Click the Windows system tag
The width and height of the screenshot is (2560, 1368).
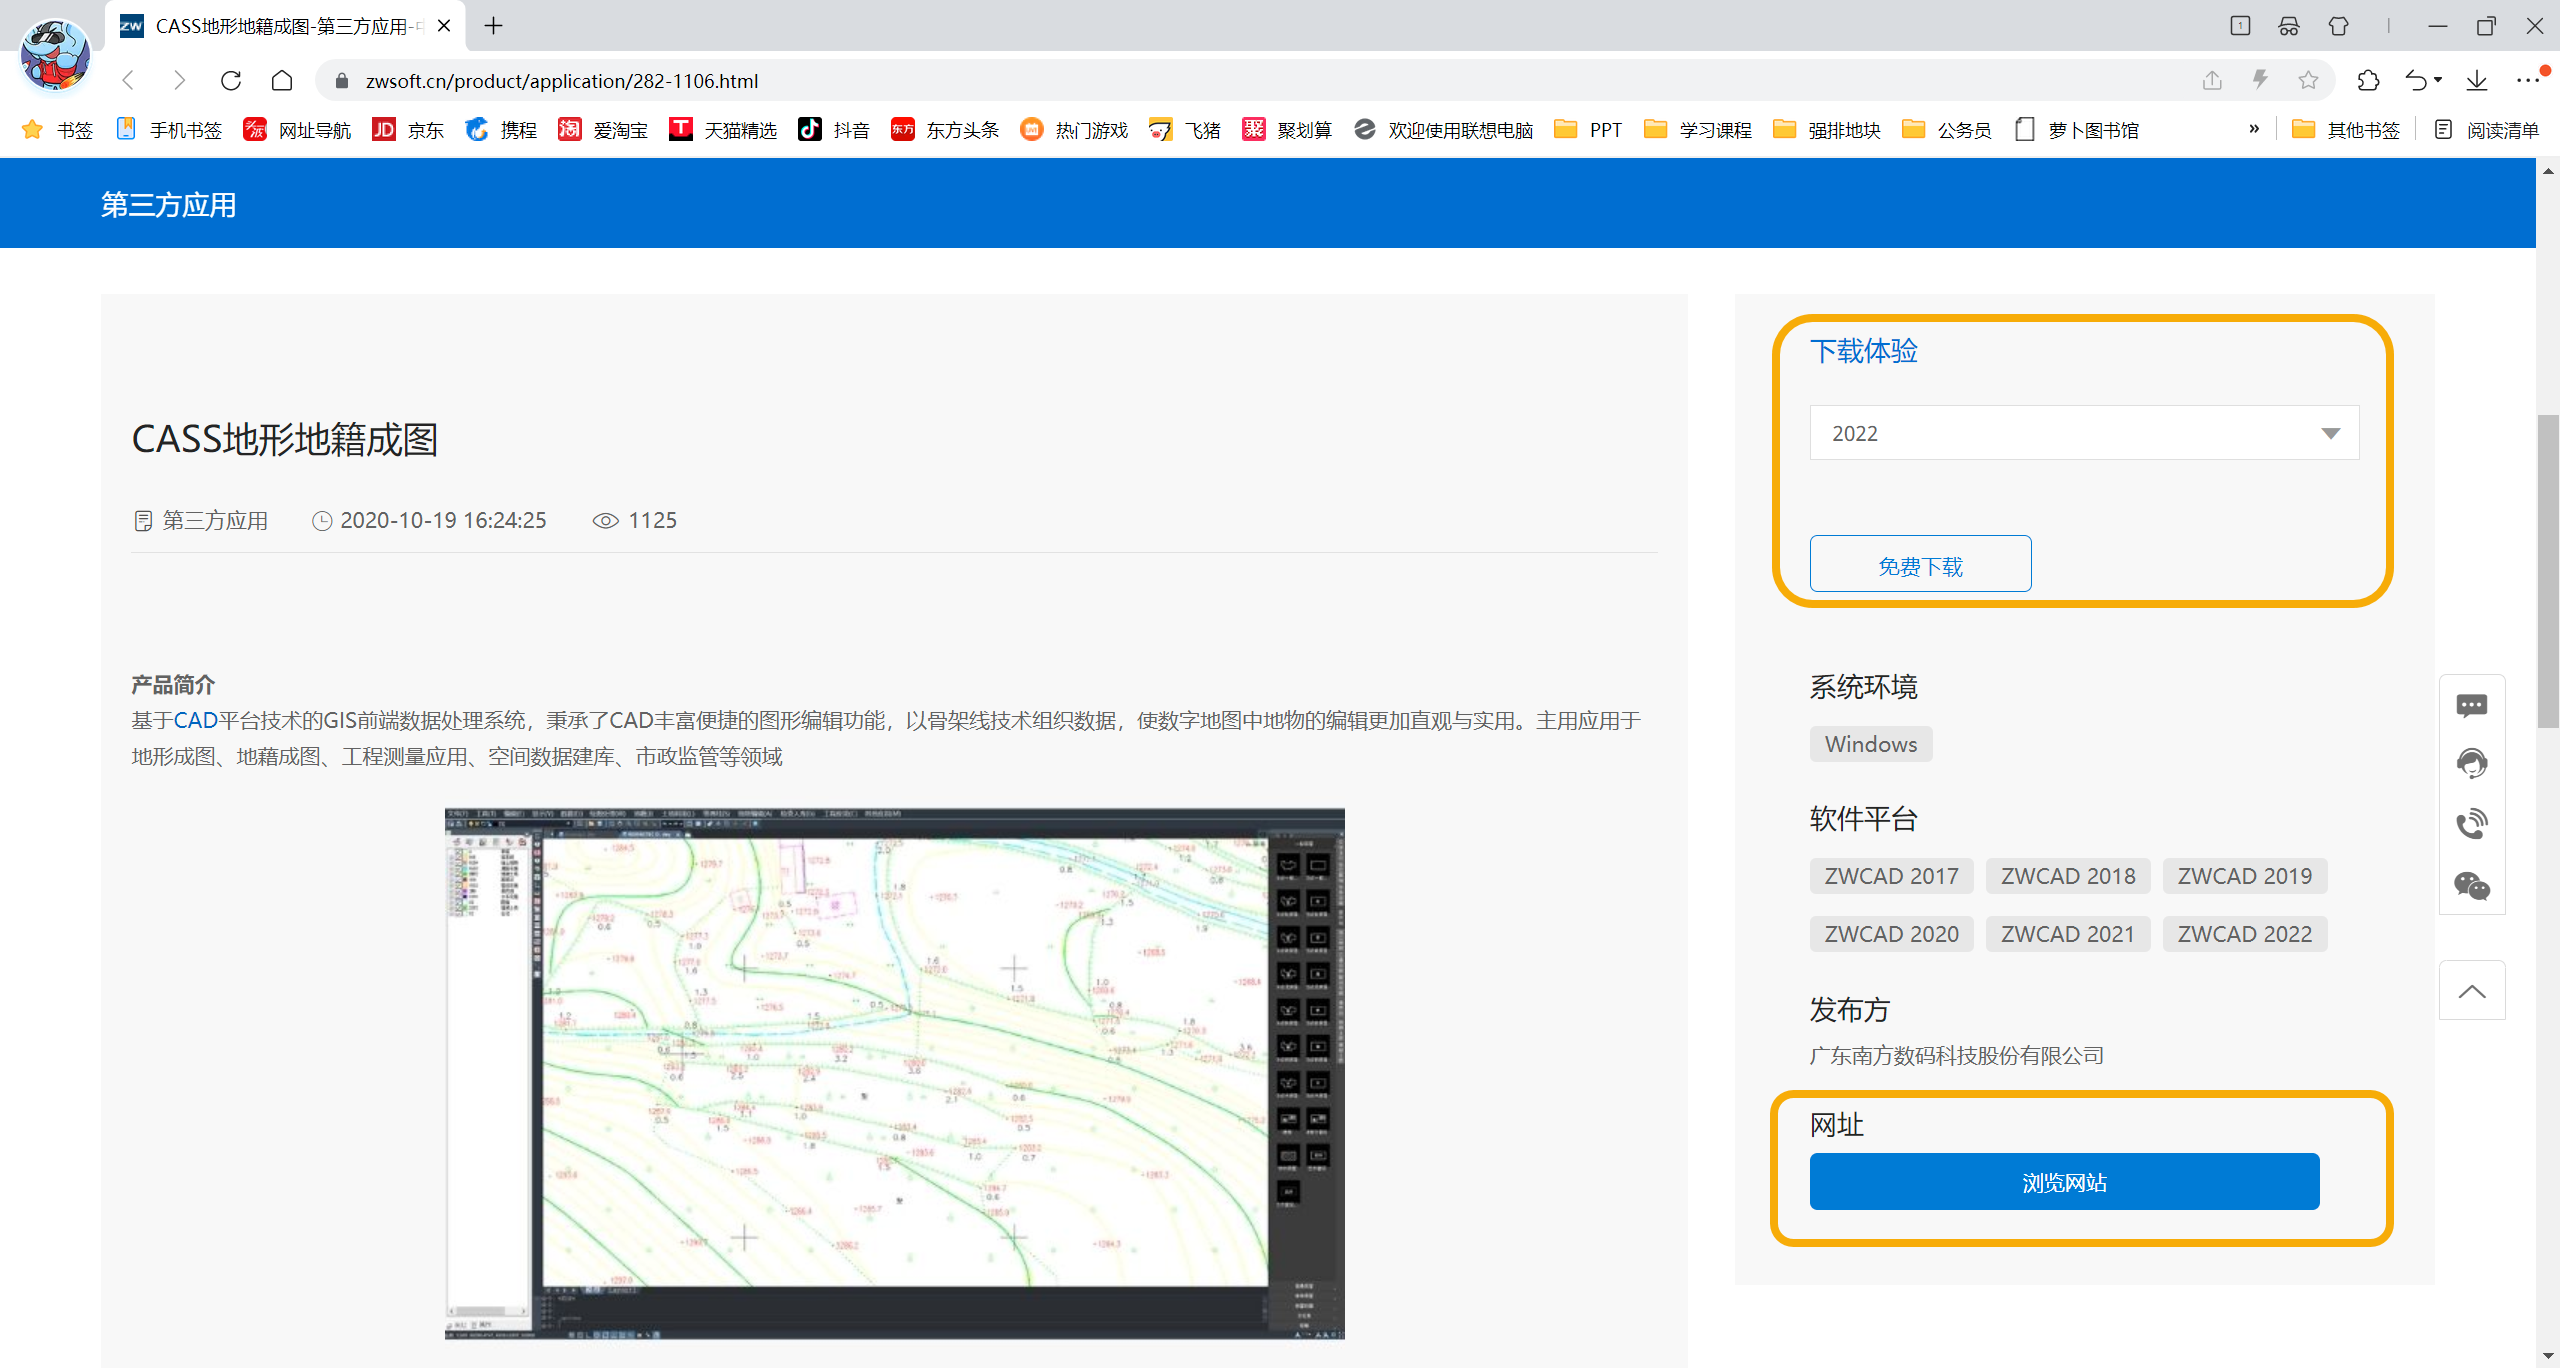coord(1871,744)
